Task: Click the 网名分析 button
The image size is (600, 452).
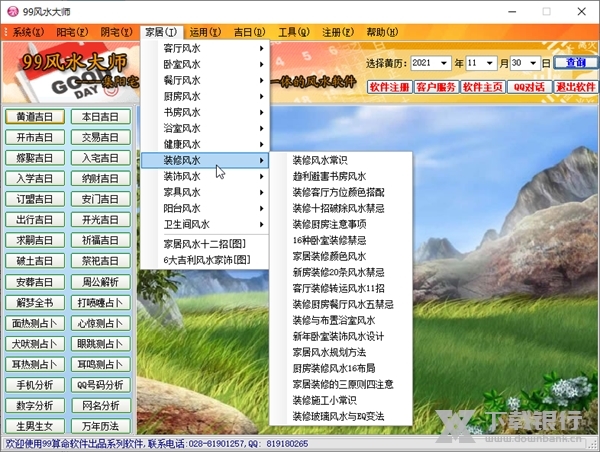Action: pyautogui.click(x=101, y=406)
